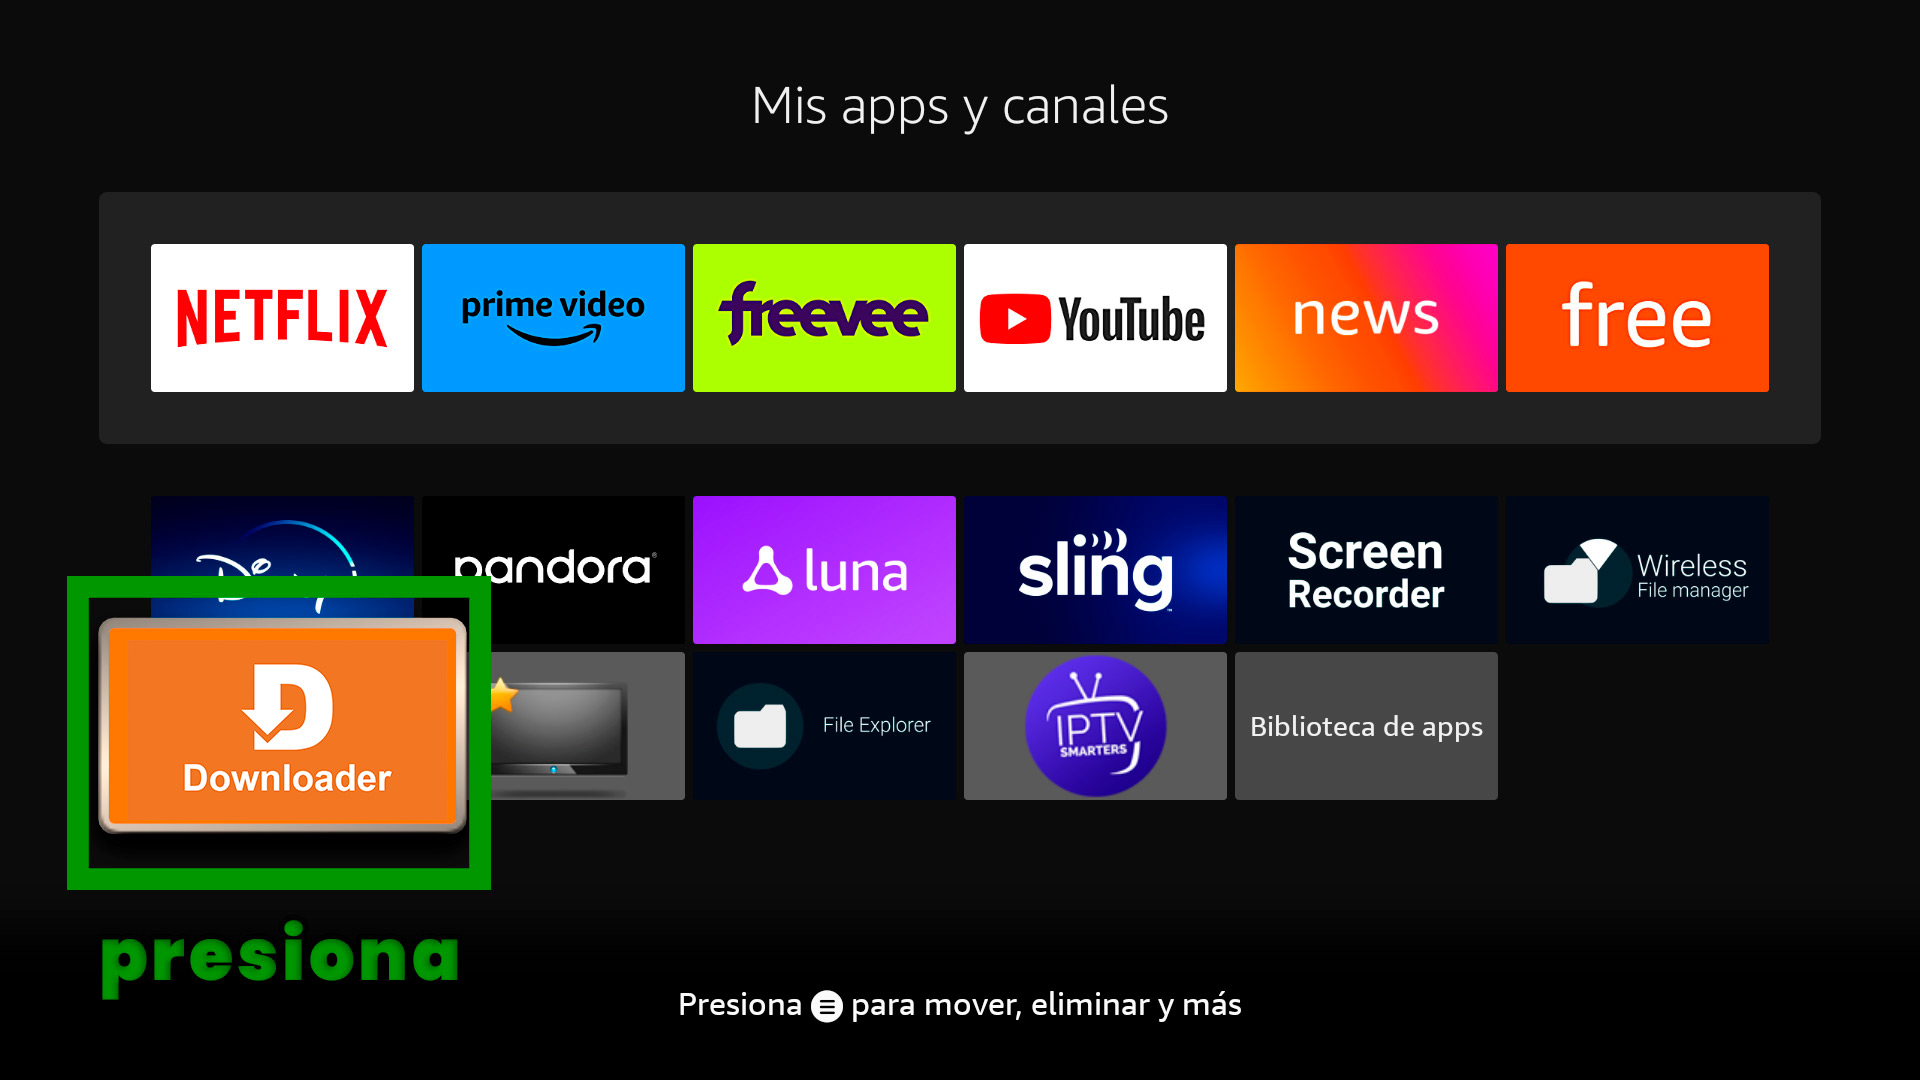Open Prime Video app
Screen dimensions: 1920x1080
(554, 316)
